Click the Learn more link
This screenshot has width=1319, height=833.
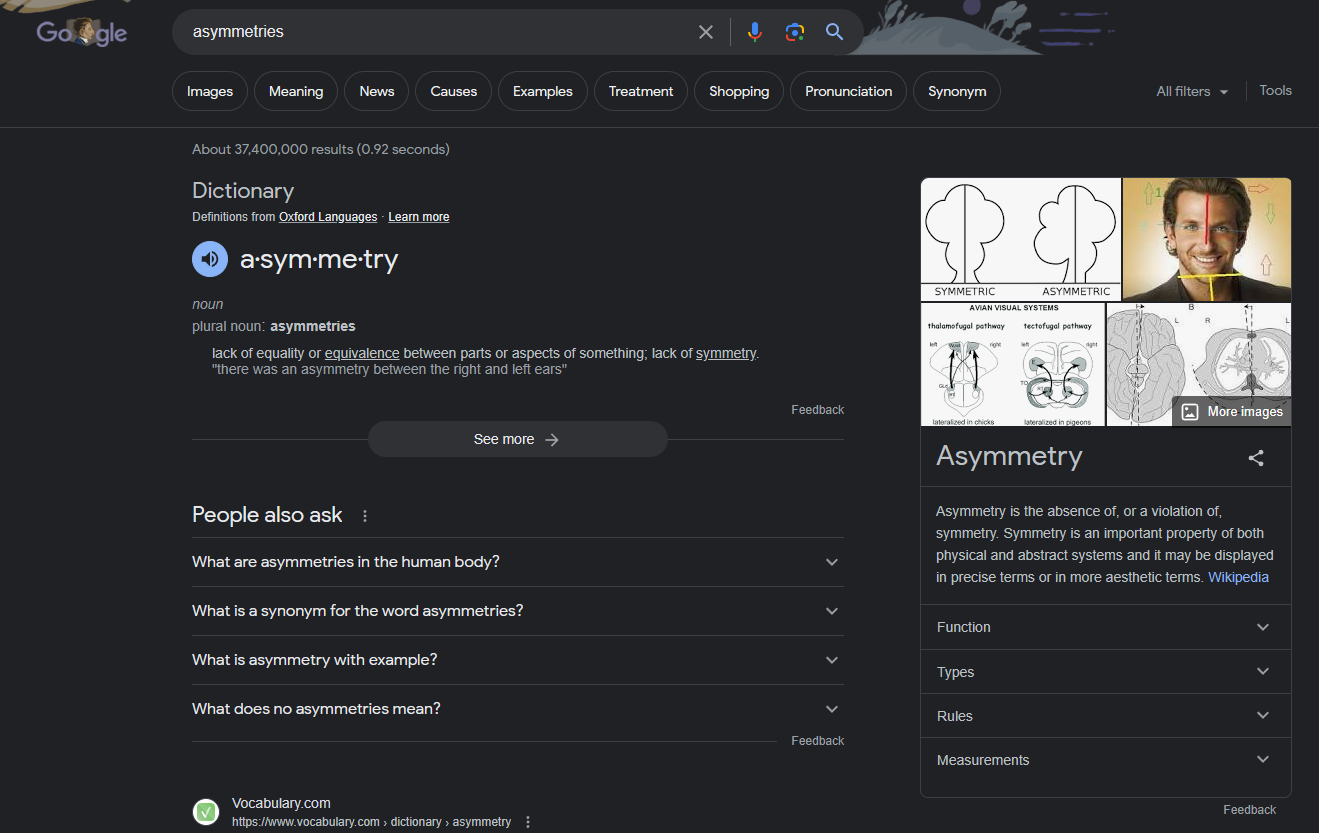point(418,217)
